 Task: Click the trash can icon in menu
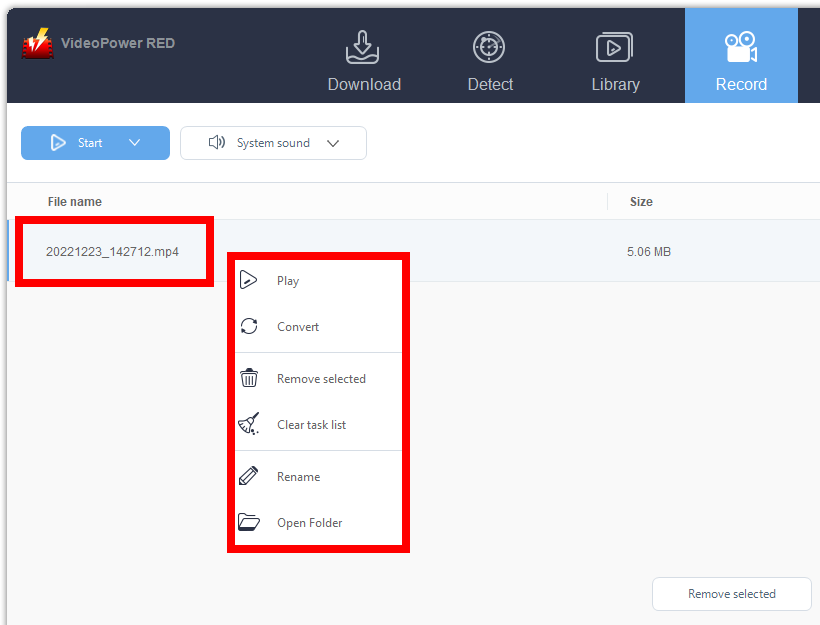point(249,378)
